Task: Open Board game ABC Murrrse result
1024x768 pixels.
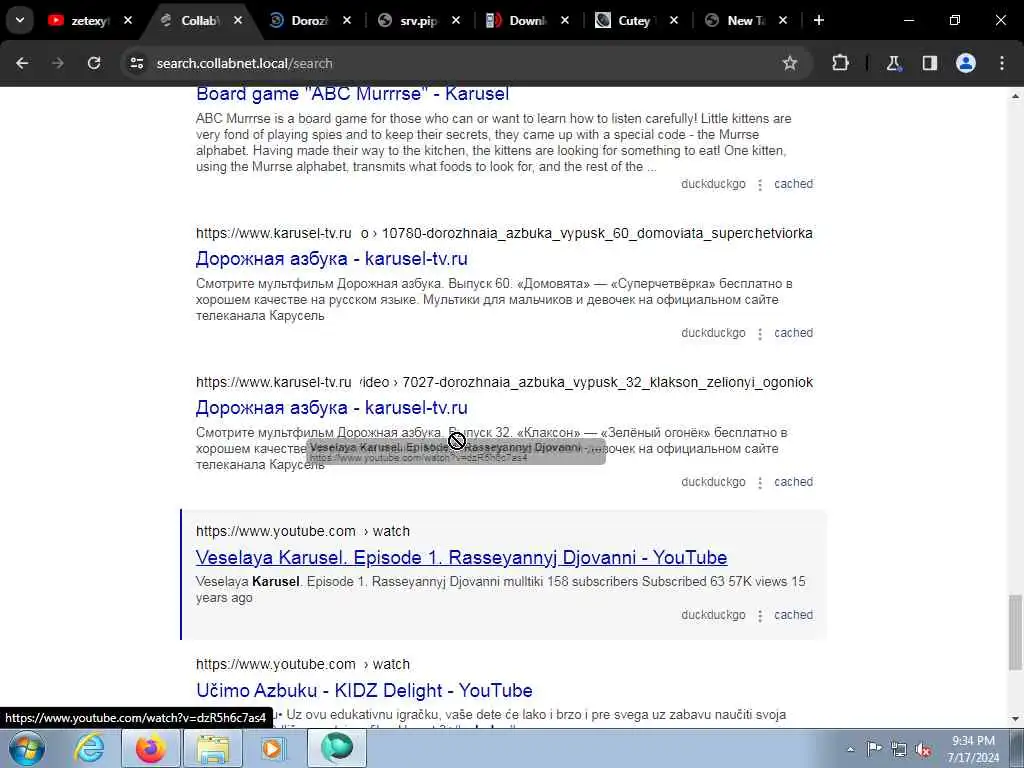Action: 352,94
